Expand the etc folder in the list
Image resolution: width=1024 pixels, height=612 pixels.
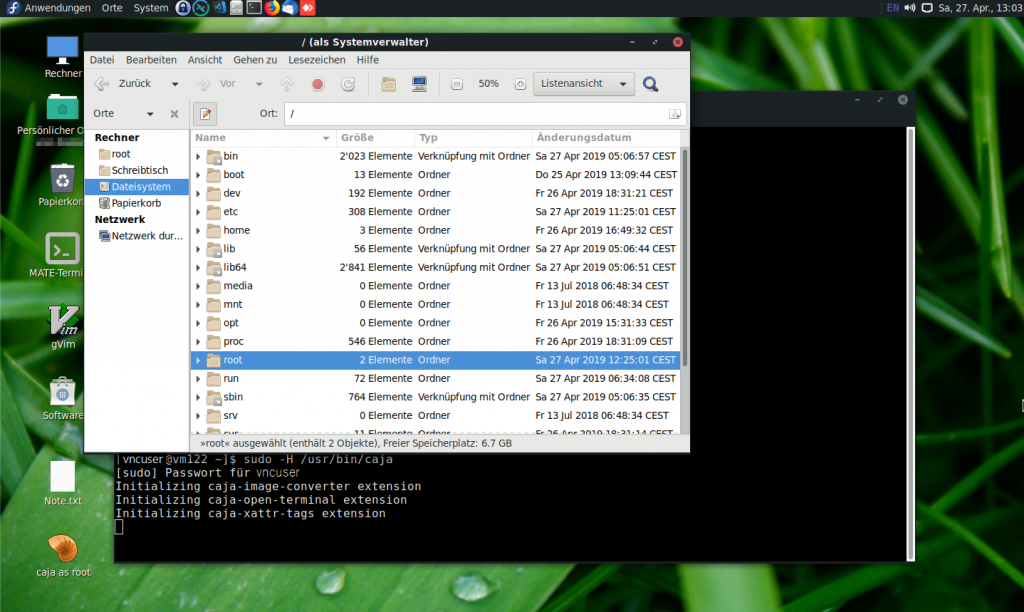click(198, 211)
